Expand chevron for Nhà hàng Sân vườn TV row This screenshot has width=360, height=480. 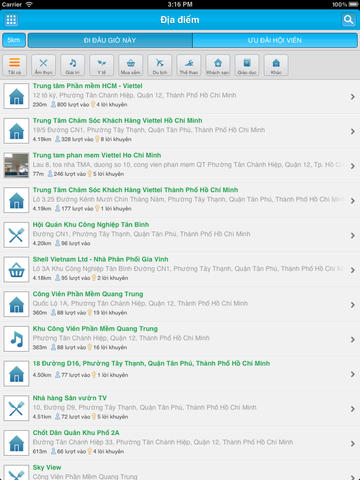coord(352,409)
